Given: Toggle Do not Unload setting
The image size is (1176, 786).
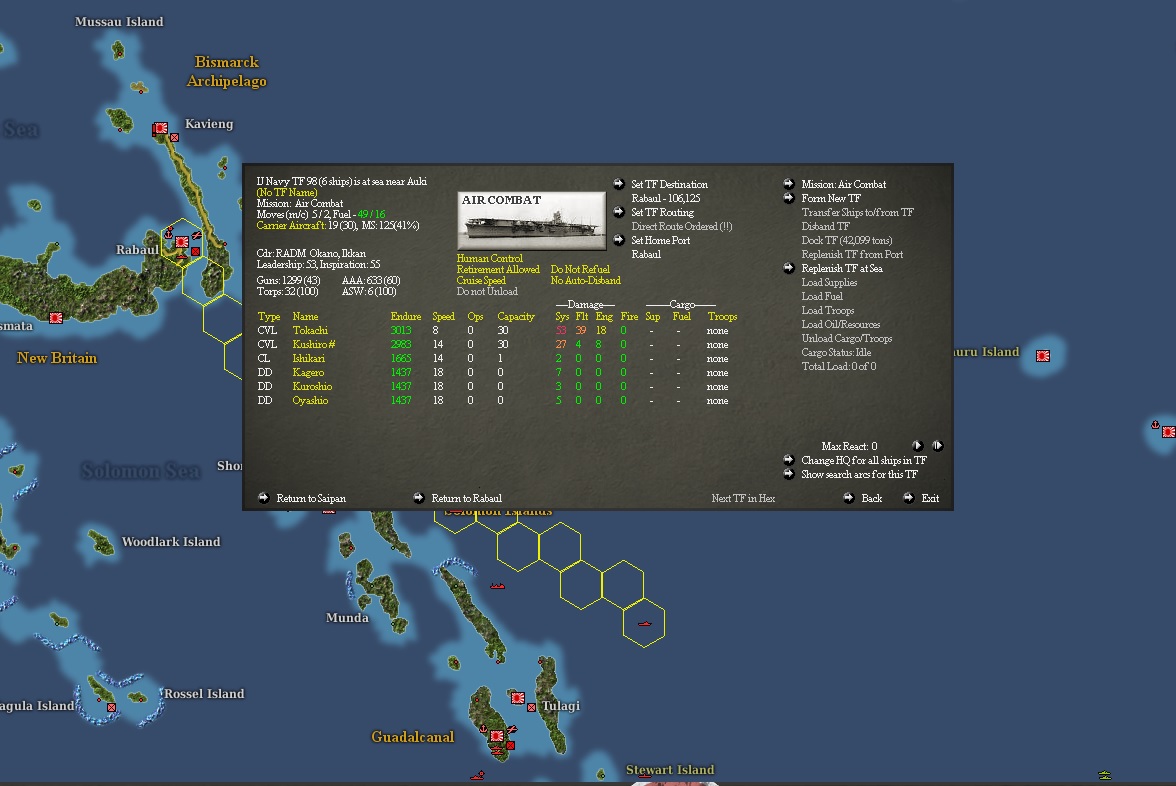Looking at the screenshot, I should [487, 291].
